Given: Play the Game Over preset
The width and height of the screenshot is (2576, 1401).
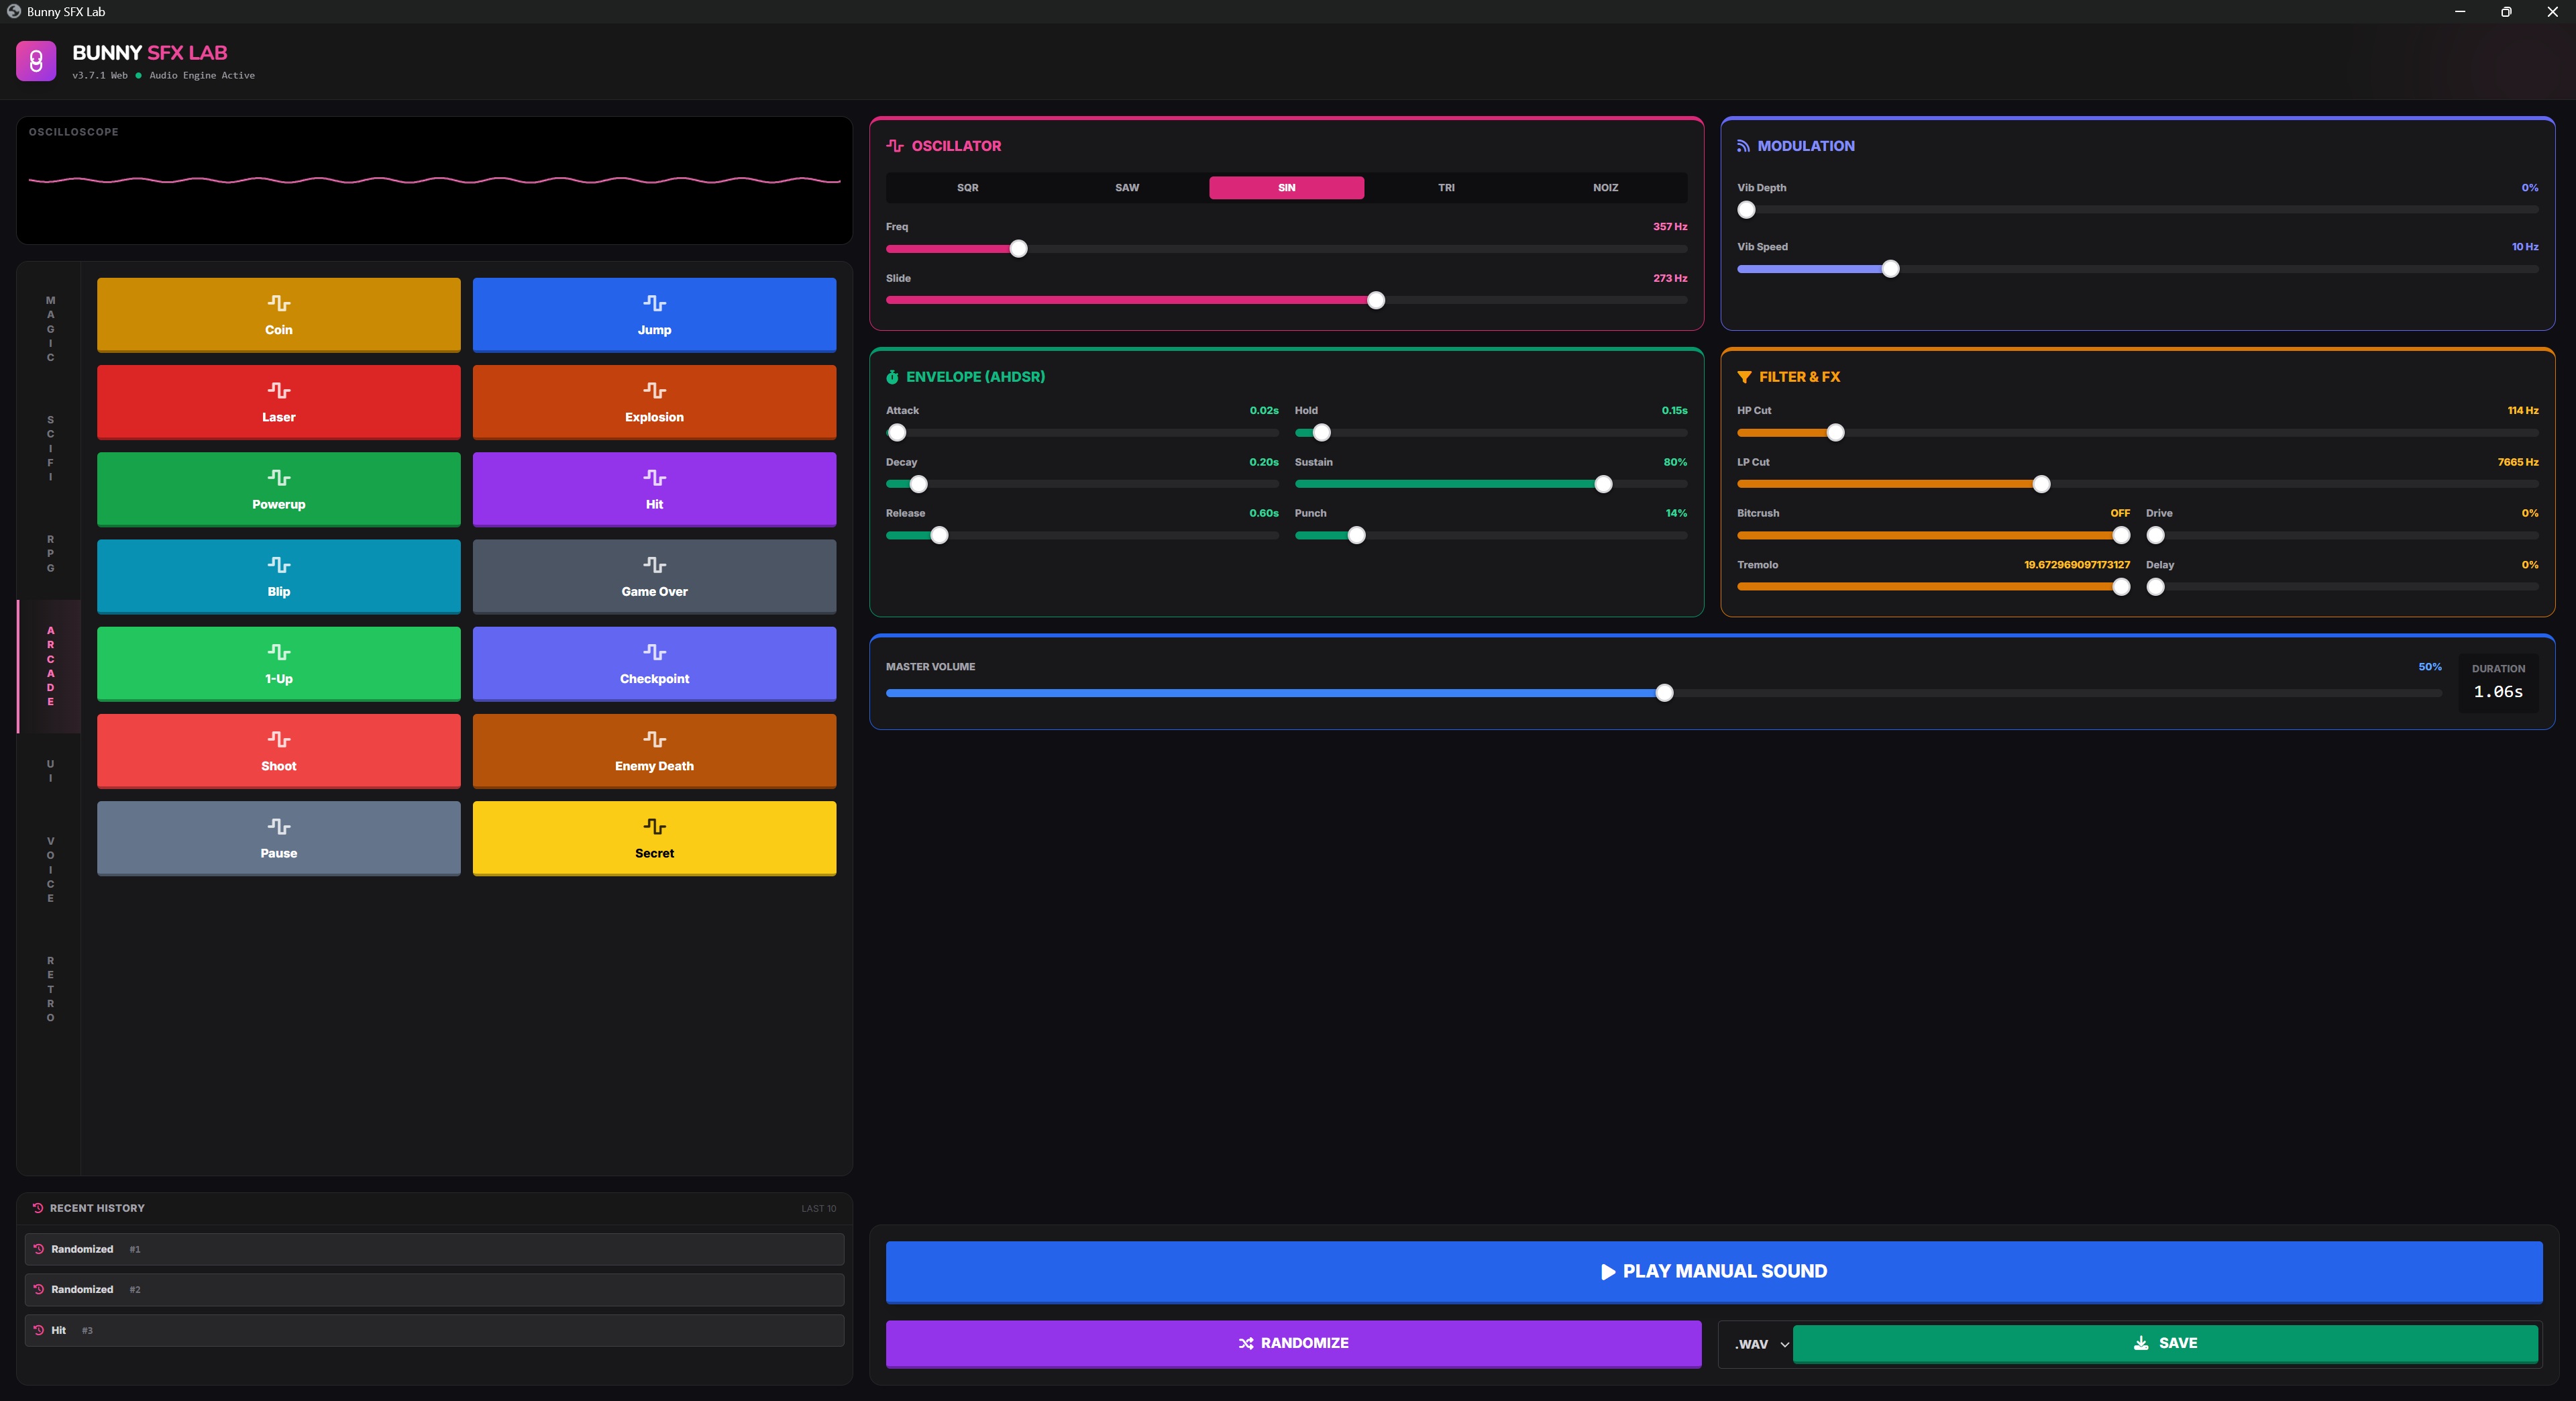Looking at the screenshot, I should [654, 577].
